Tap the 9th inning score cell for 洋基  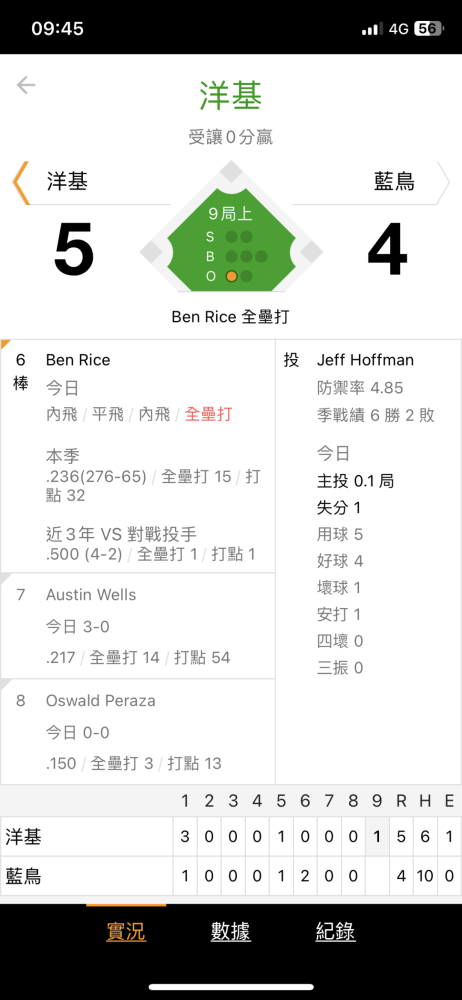377,836
